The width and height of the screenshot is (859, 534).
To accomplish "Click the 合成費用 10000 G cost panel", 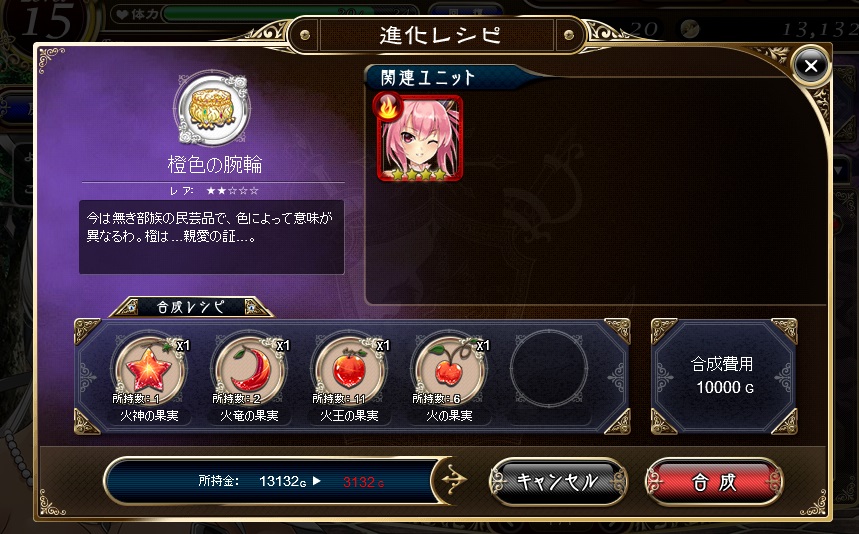I will point(724,376).
